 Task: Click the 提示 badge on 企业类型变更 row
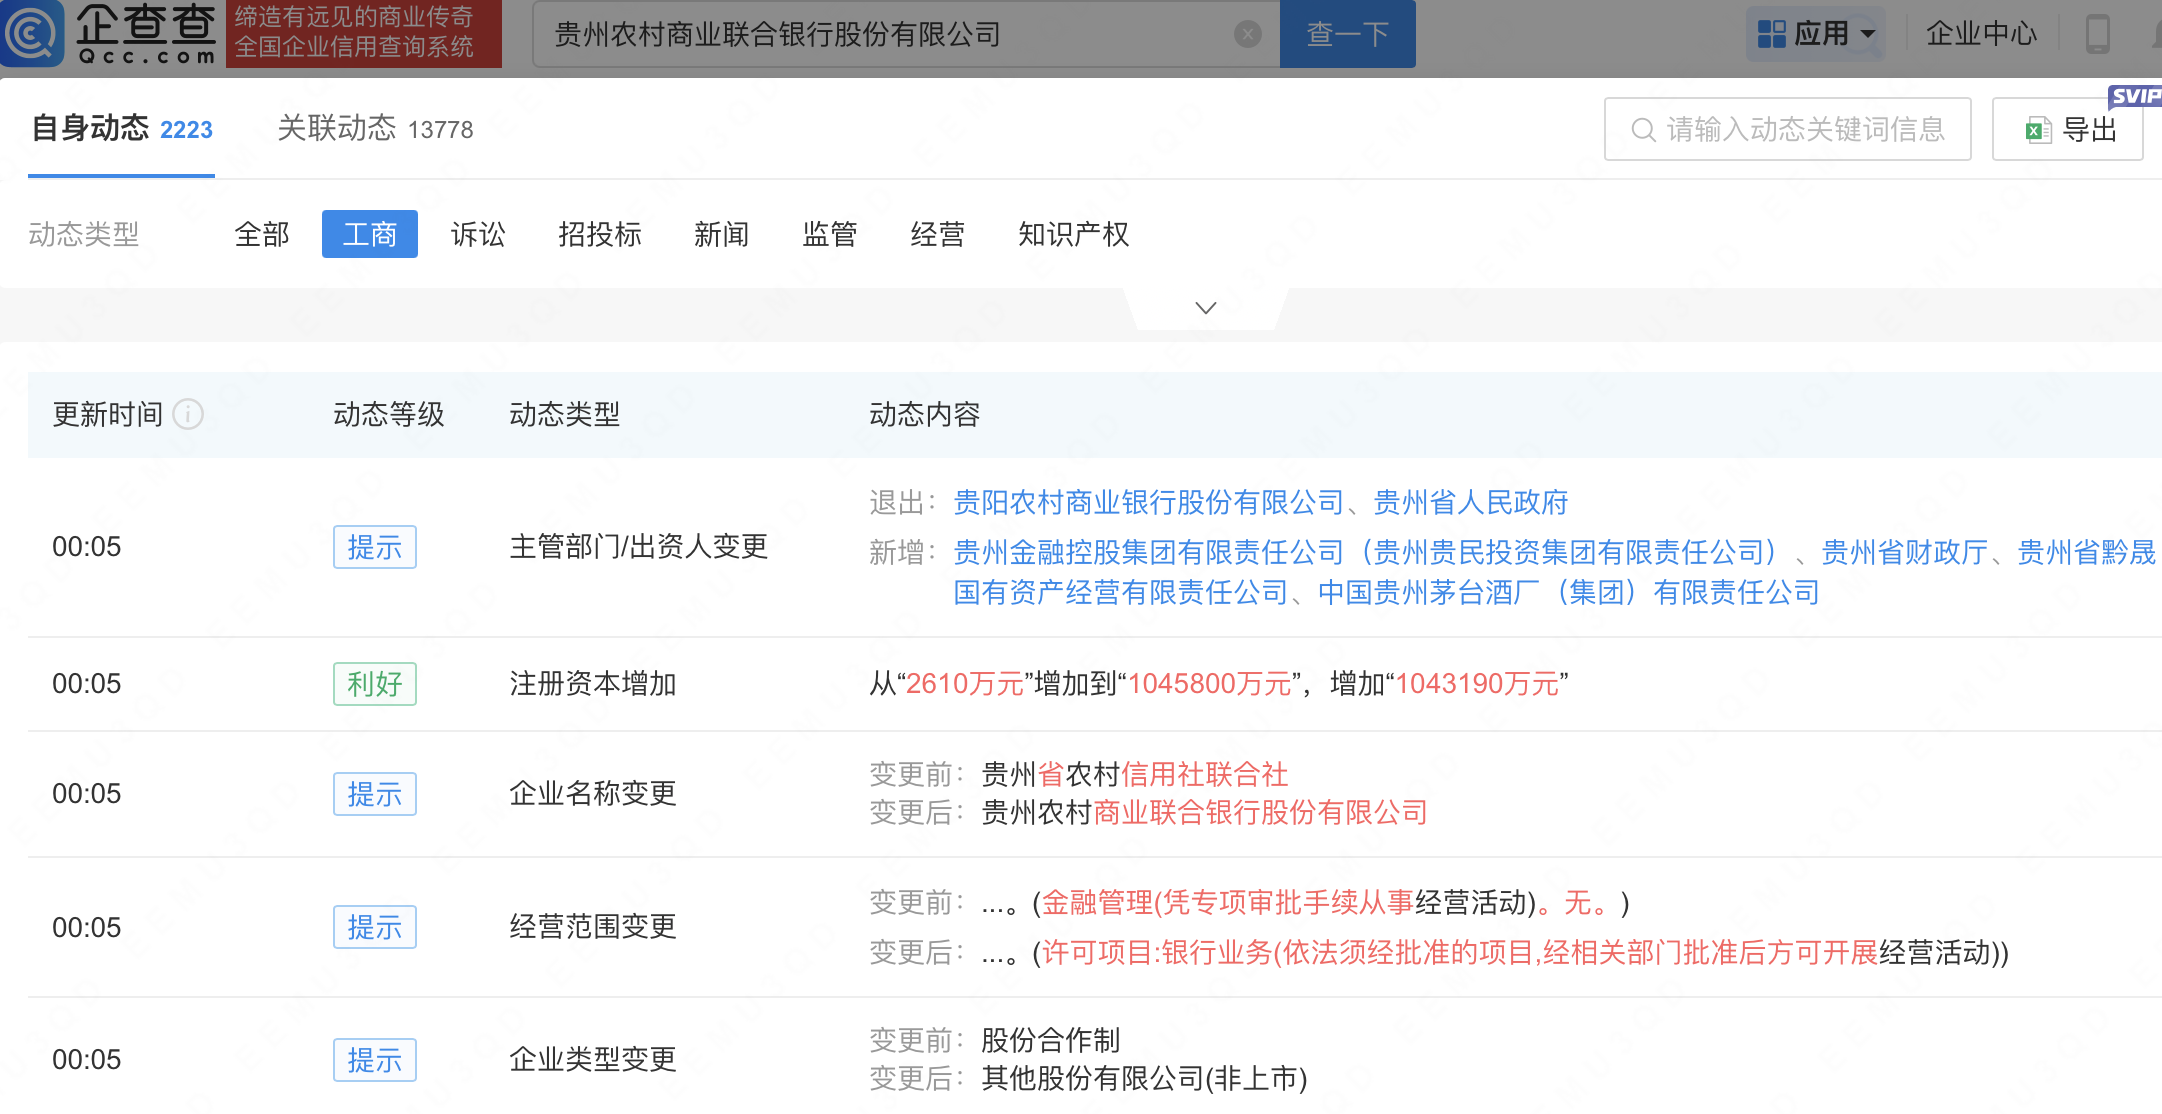(374, 1059)
